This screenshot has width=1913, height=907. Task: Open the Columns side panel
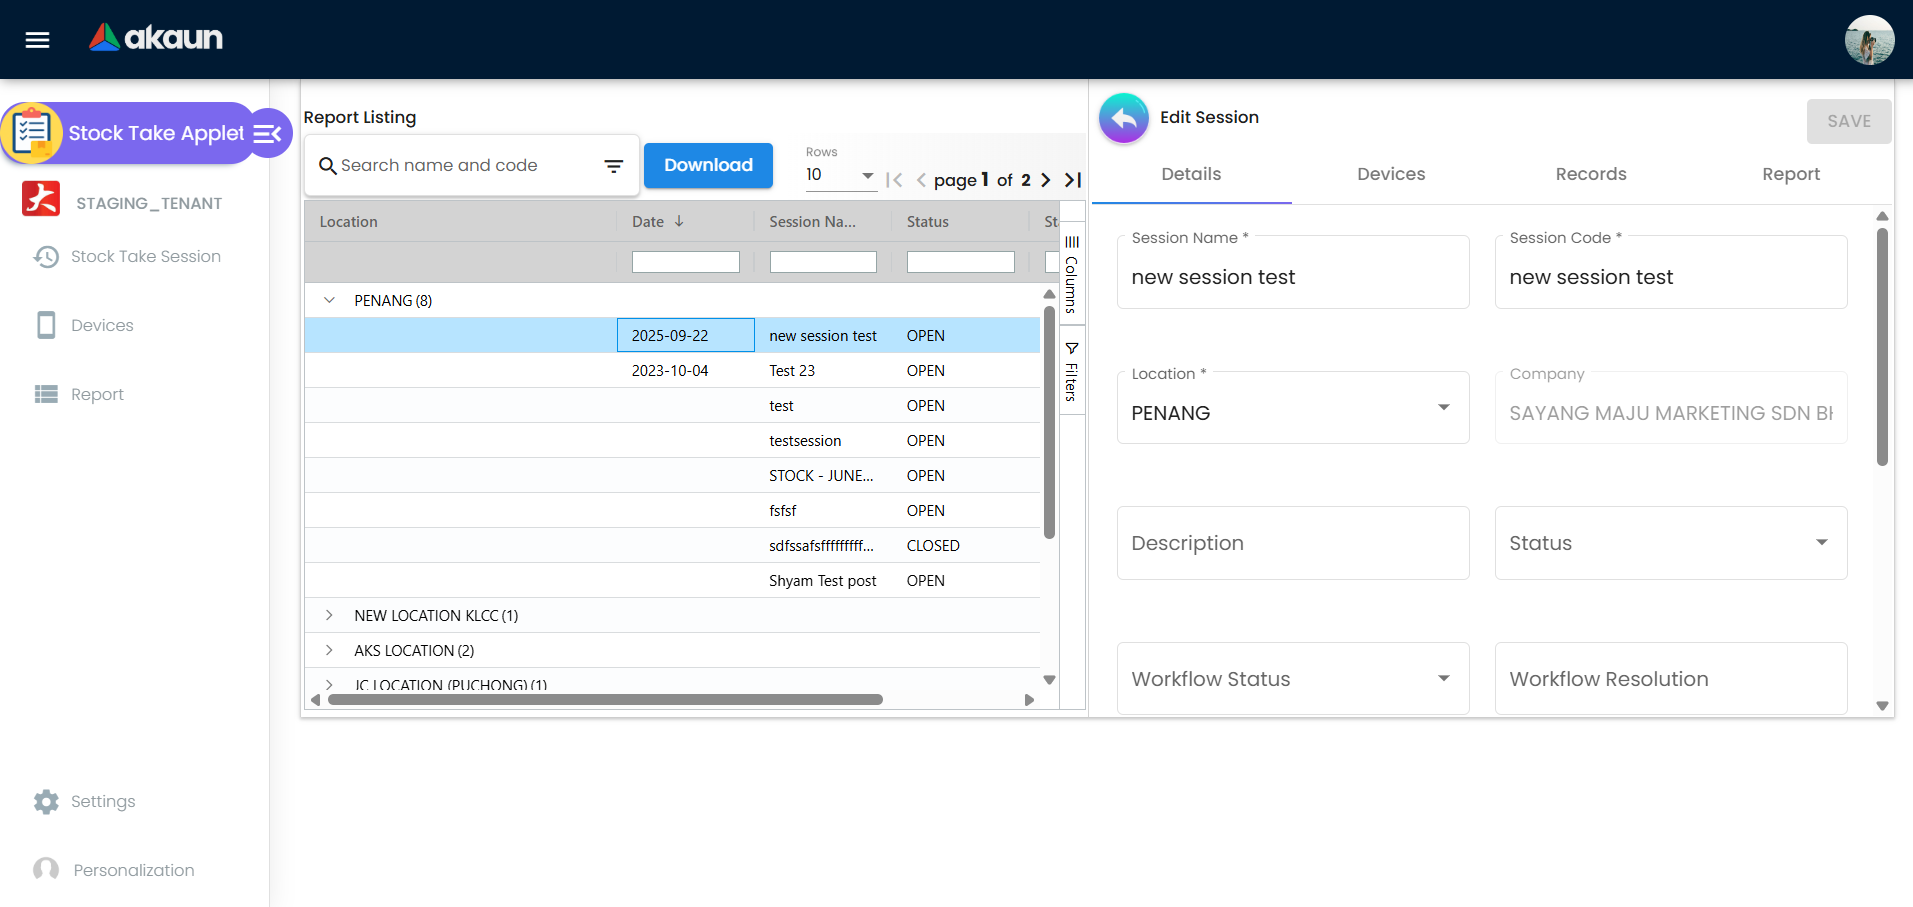(1071, 275)
